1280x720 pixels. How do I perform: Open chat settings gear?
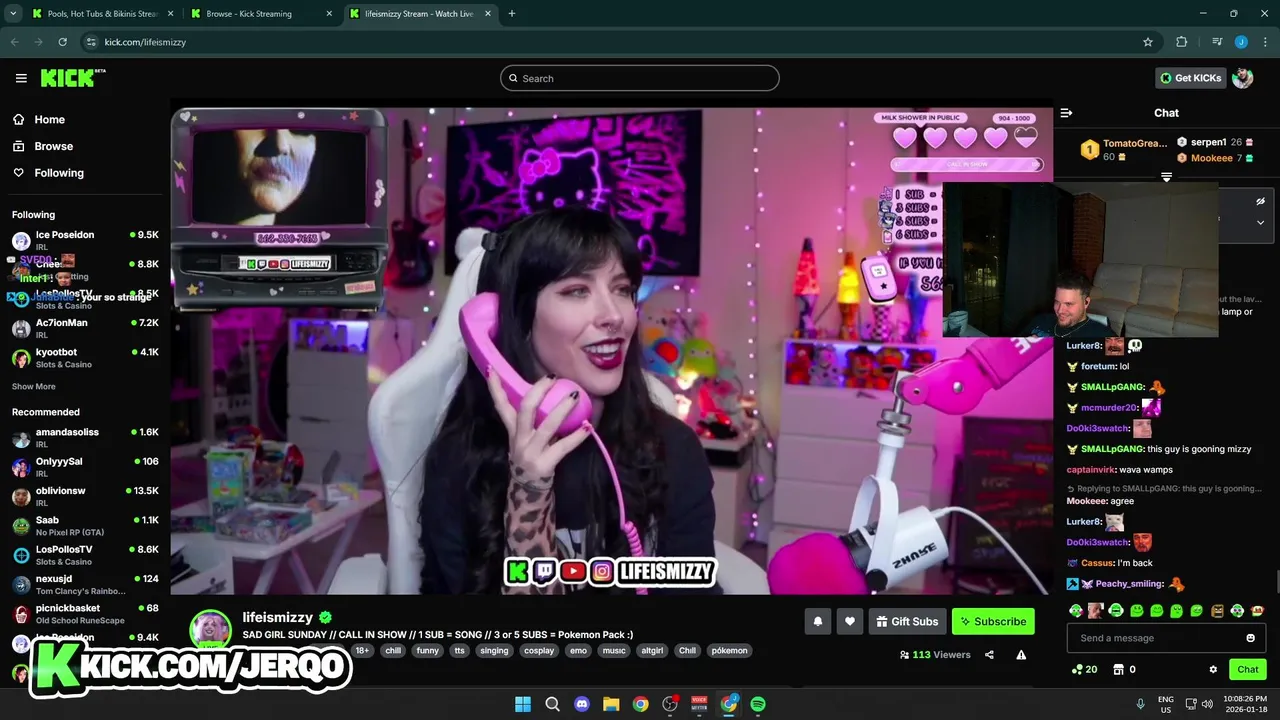(x=1213, y=670)
